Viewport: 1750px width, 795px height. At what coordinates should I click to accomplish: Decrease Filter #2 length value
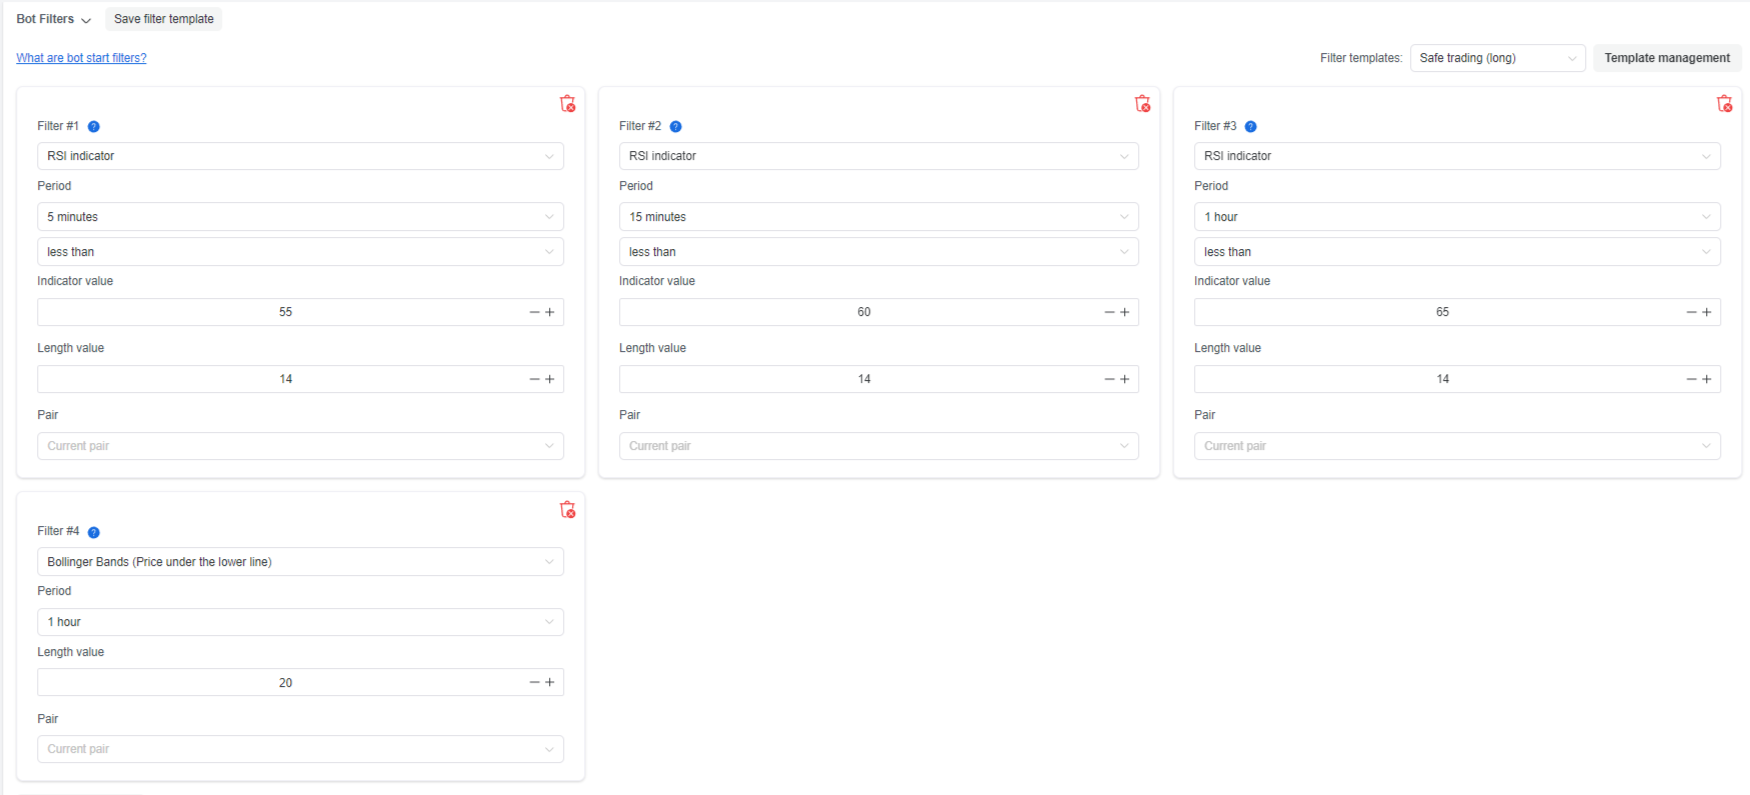(1109, 380)
